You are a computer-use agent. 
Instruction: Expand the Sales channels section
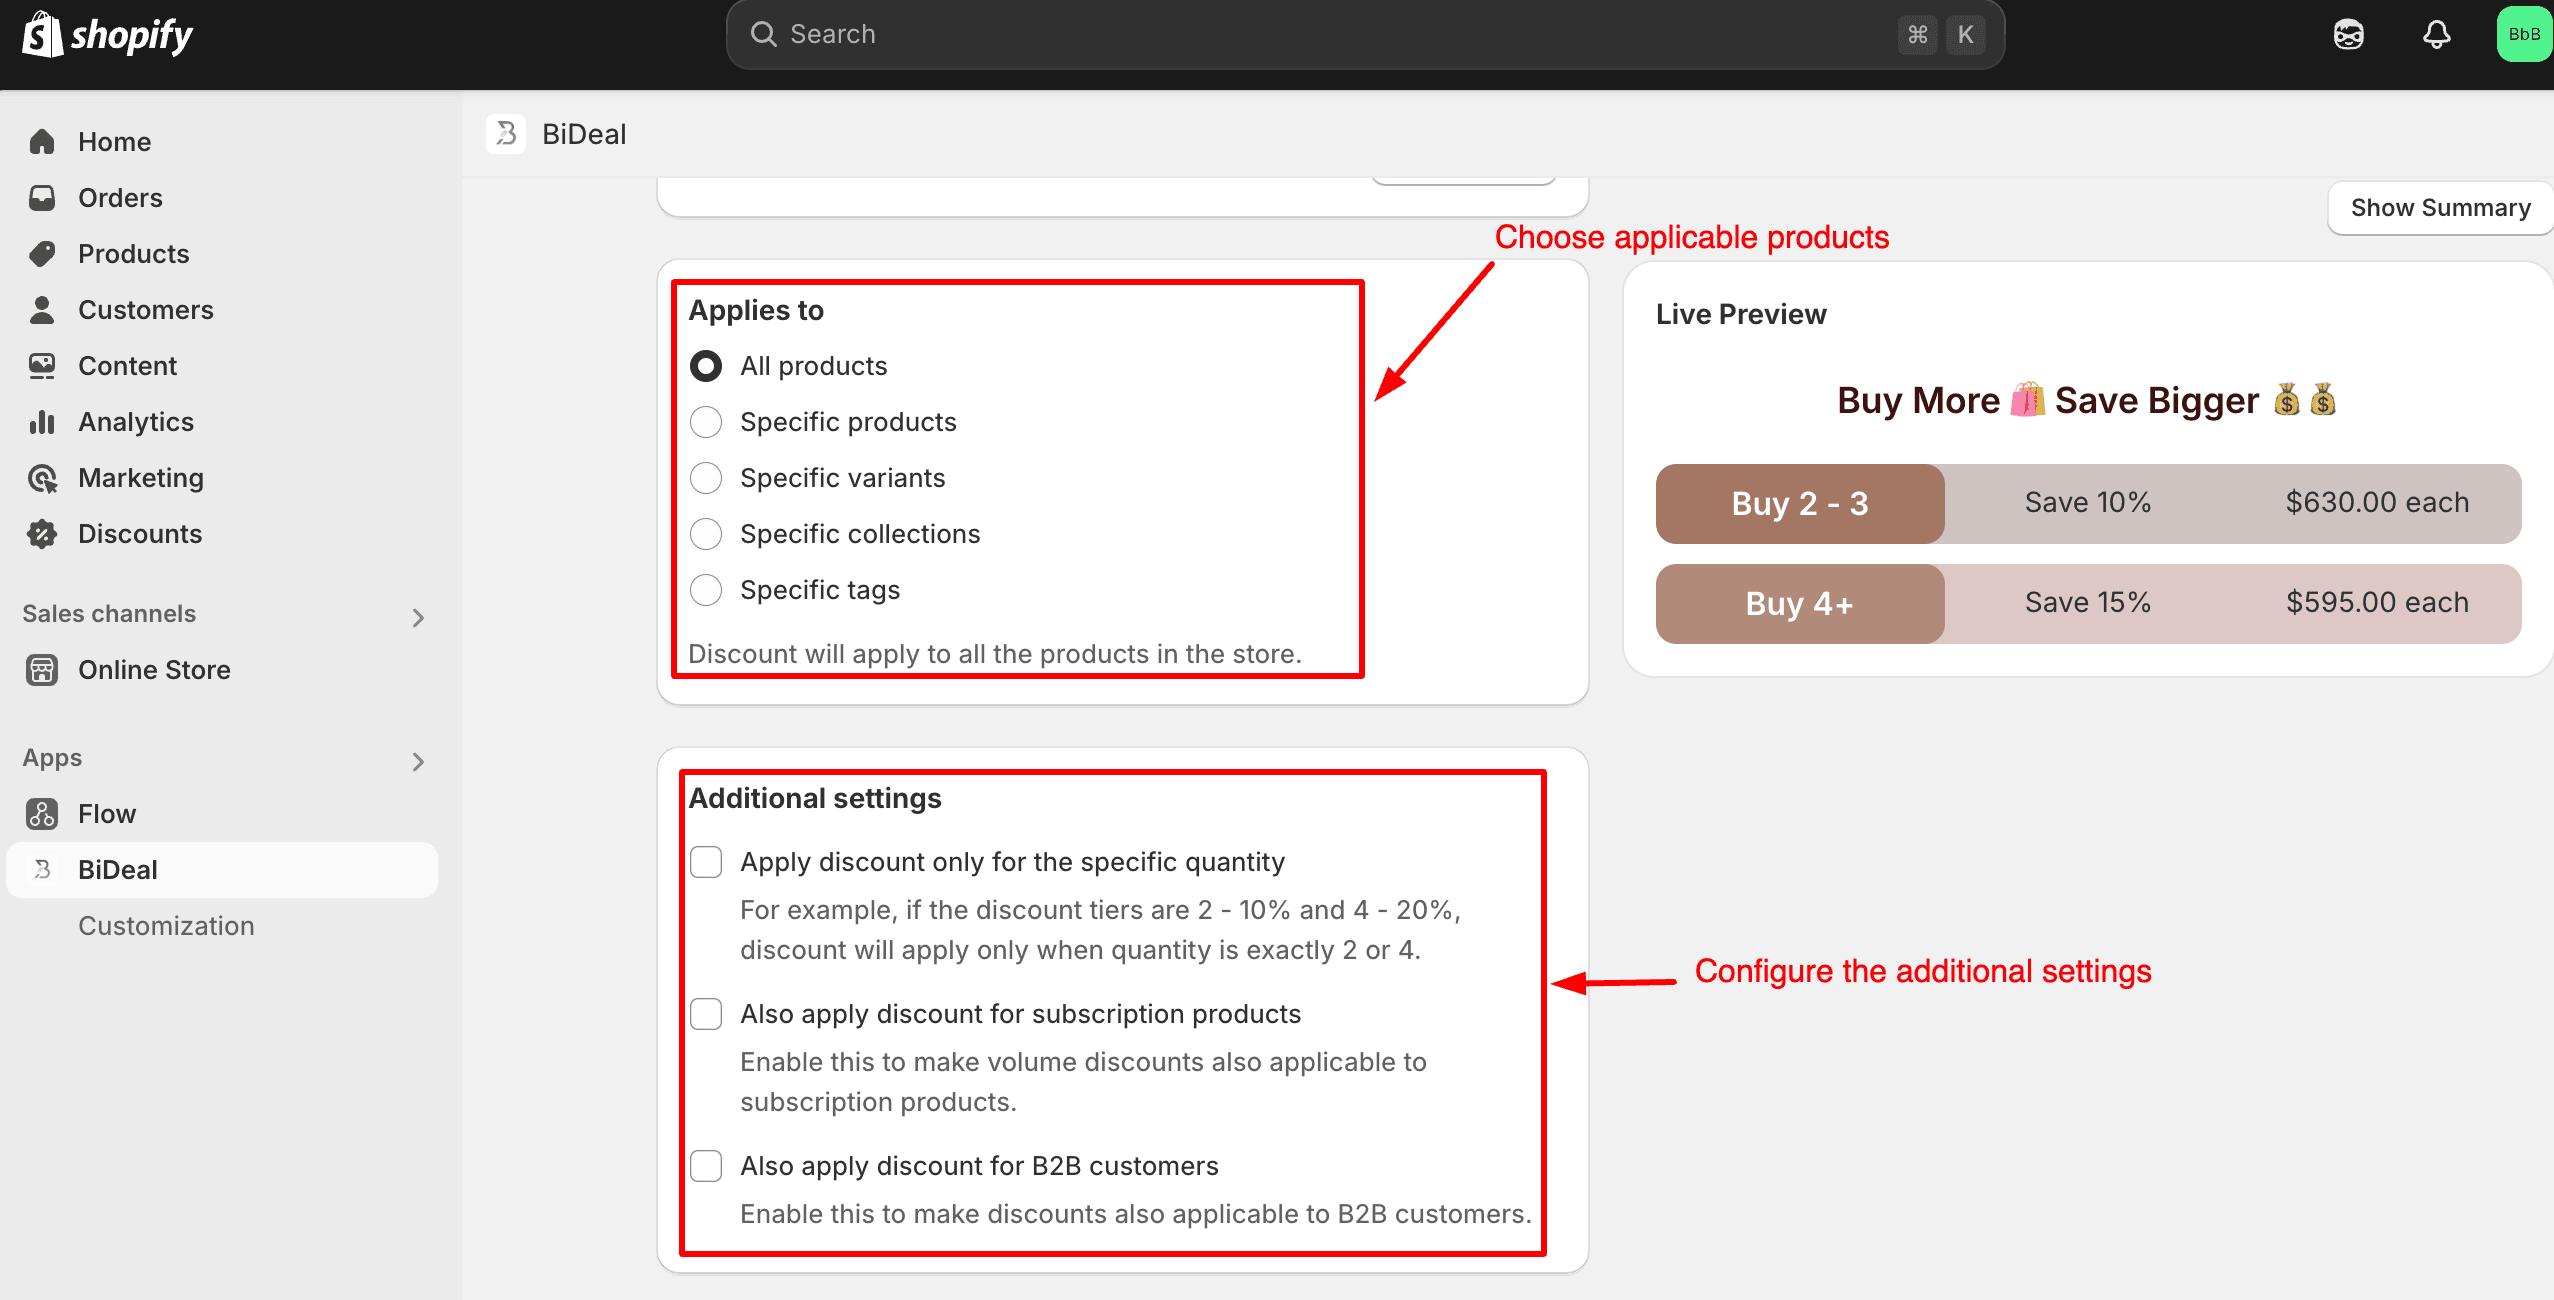coord(418,617)
